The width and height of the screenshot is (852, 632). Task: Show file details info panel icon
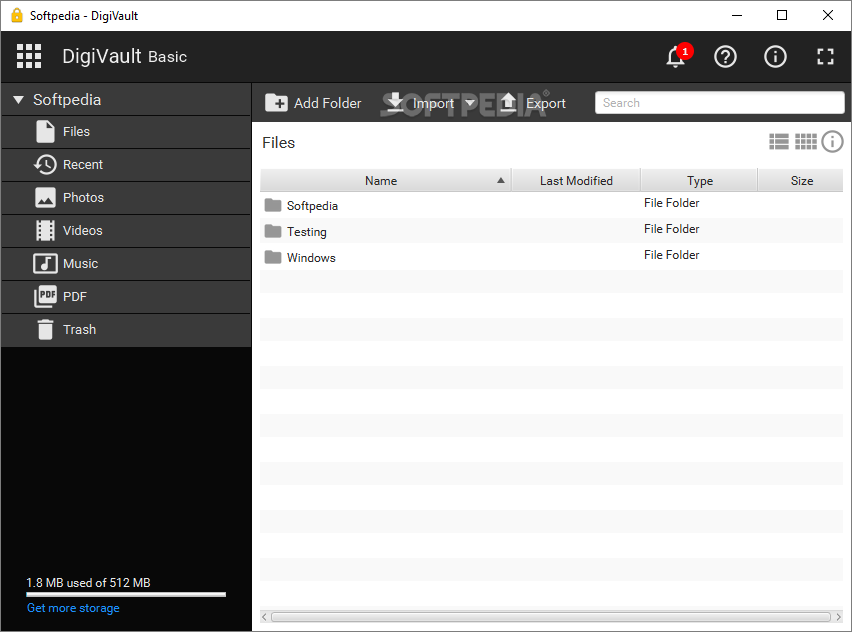click(x=832, y=142)
